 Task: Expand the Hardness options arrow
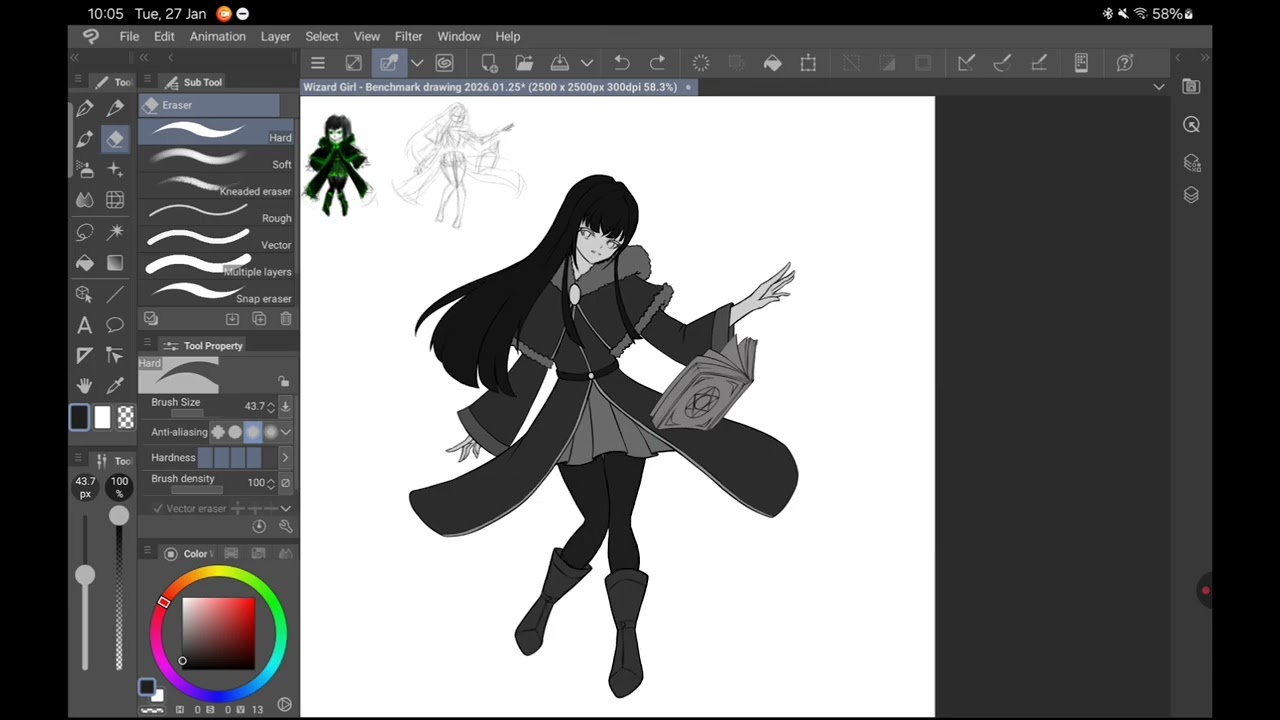click(285, 457)
